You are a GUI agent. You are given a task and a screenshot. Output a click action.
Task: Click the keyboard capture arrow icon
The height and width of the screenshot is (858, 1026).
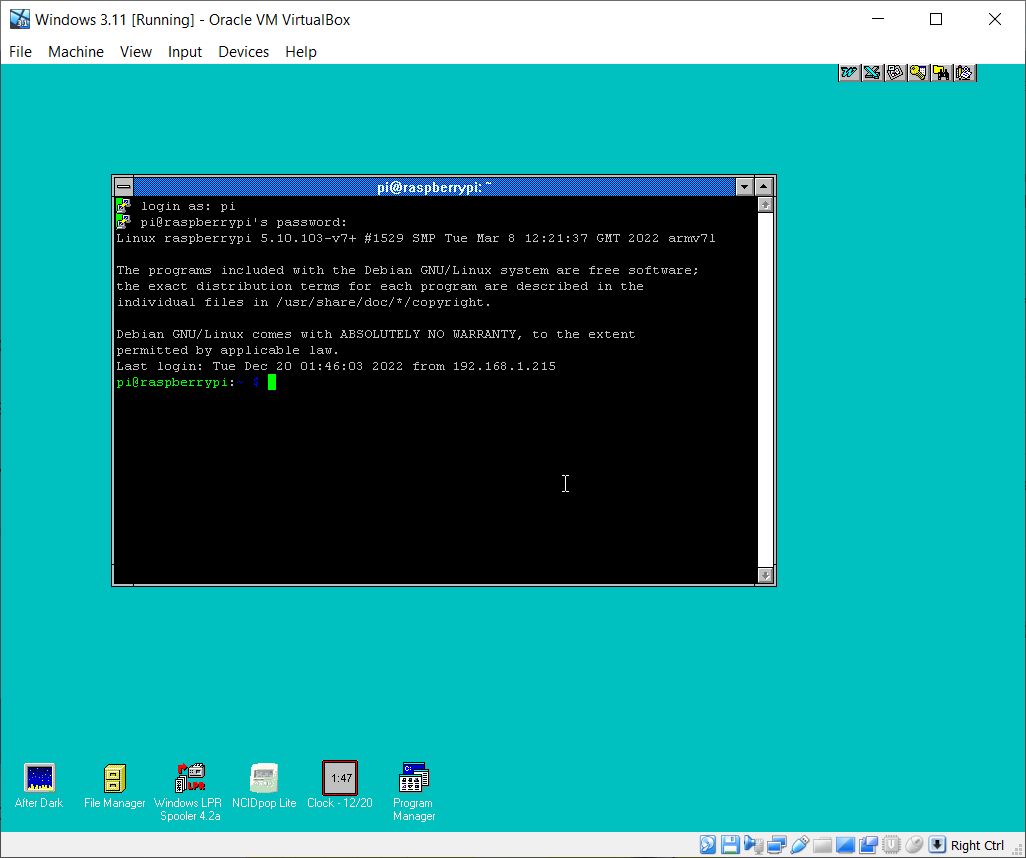click(937, 844)
